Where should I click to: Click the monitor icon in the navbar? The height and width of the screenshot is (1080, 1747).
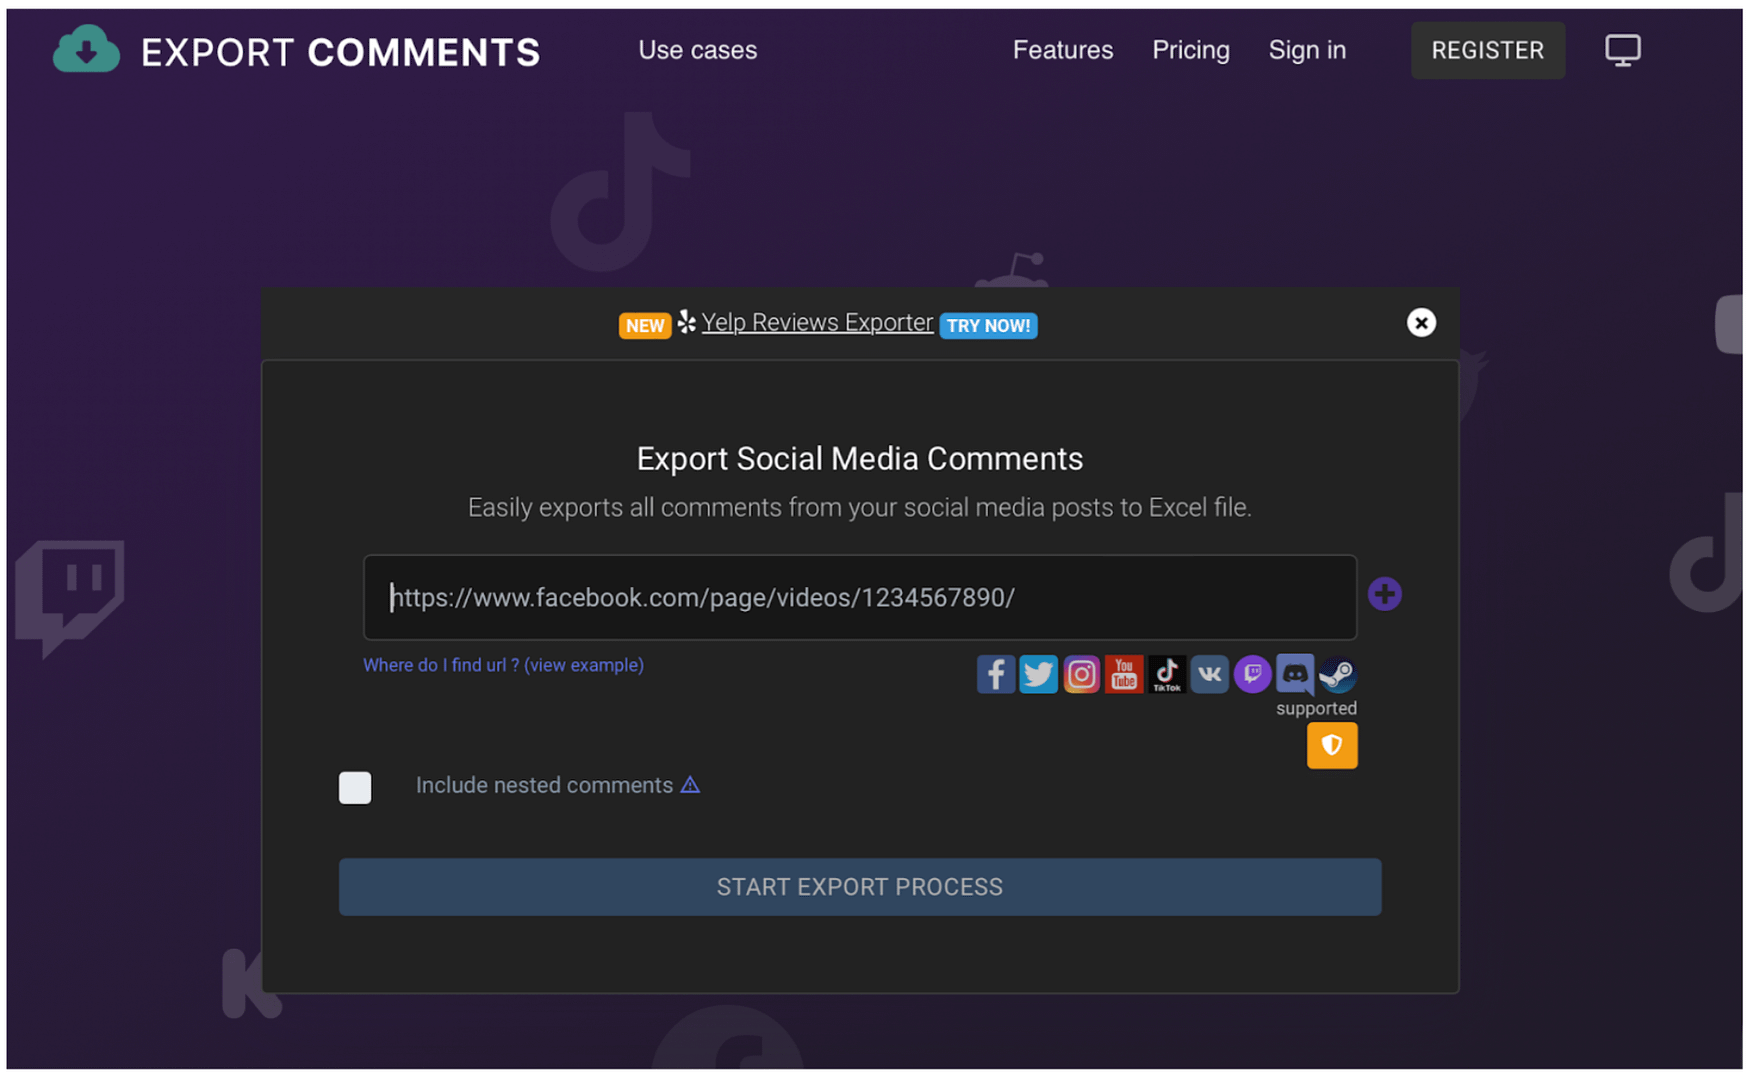[1621, 49]
